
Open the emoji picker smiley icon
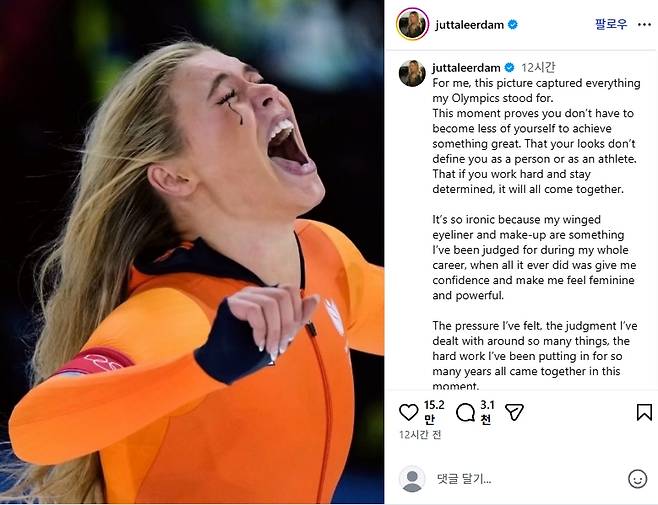pos(637,479)
